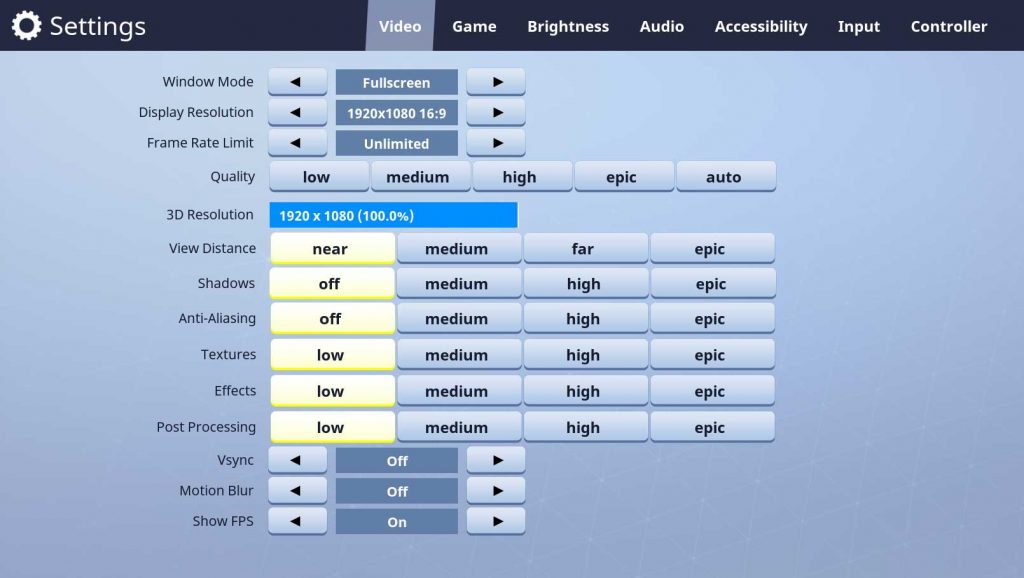Click the Fullscreen window mode value
This screenshot has width=1024, height=578.
pyautogui.click(x=396, y=82)
